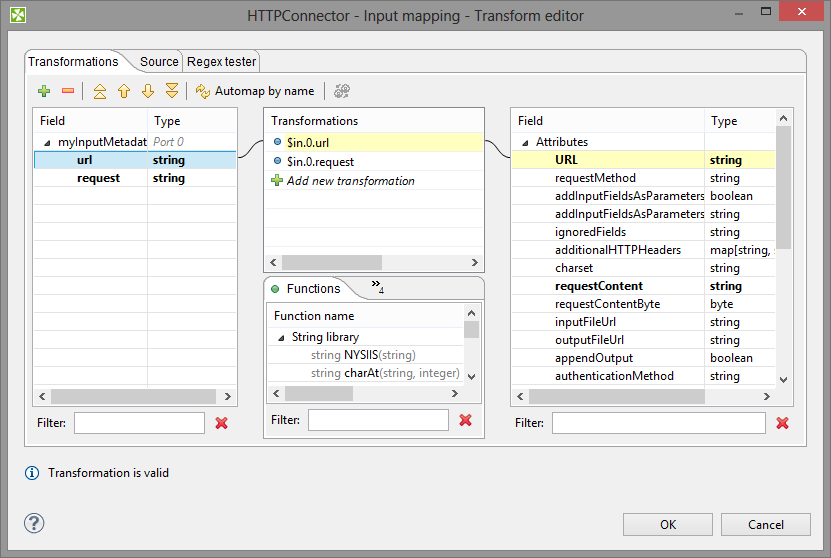Collapse the myInputMetadata tree node

click(x=47, y=143)
